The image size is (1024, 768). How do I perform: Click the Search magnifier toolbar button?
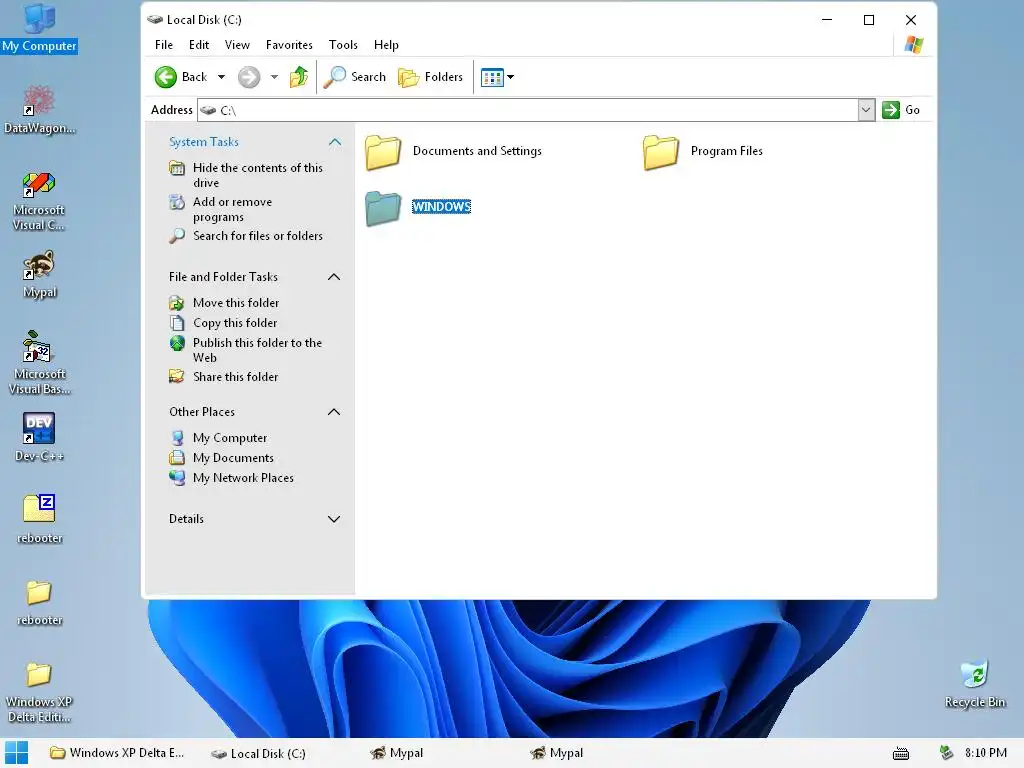(355, 77)
